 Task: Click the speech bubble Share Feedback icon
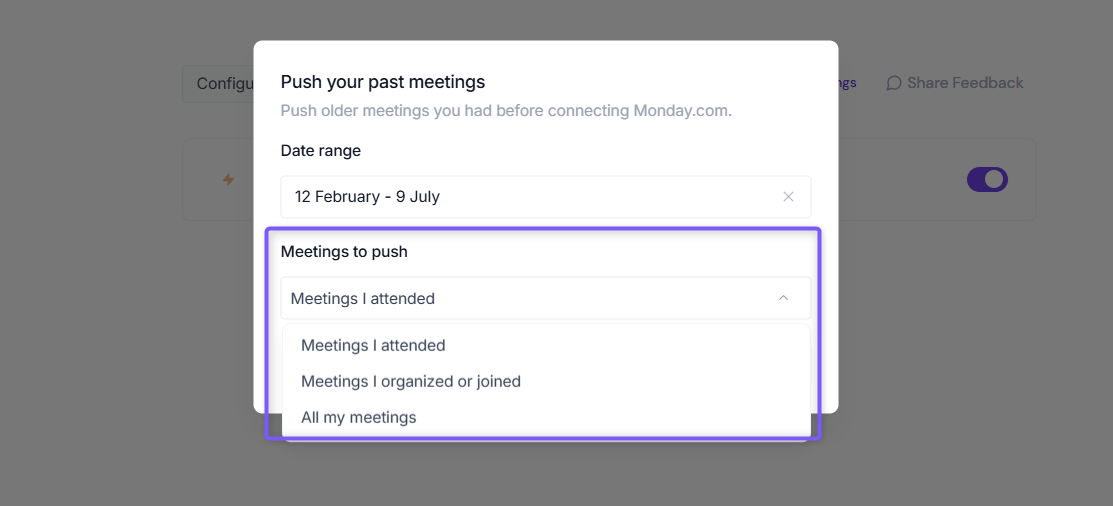[894, 83]
